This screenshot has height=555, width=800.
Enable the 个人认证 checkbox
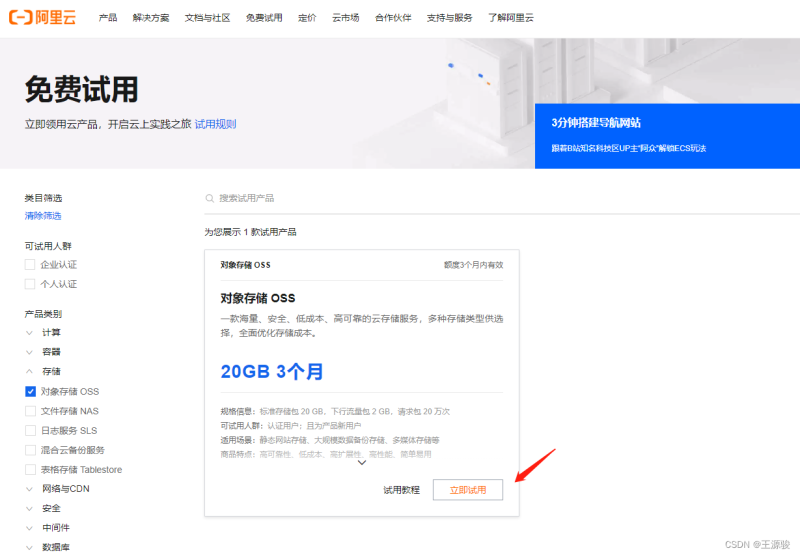[30, 284]
